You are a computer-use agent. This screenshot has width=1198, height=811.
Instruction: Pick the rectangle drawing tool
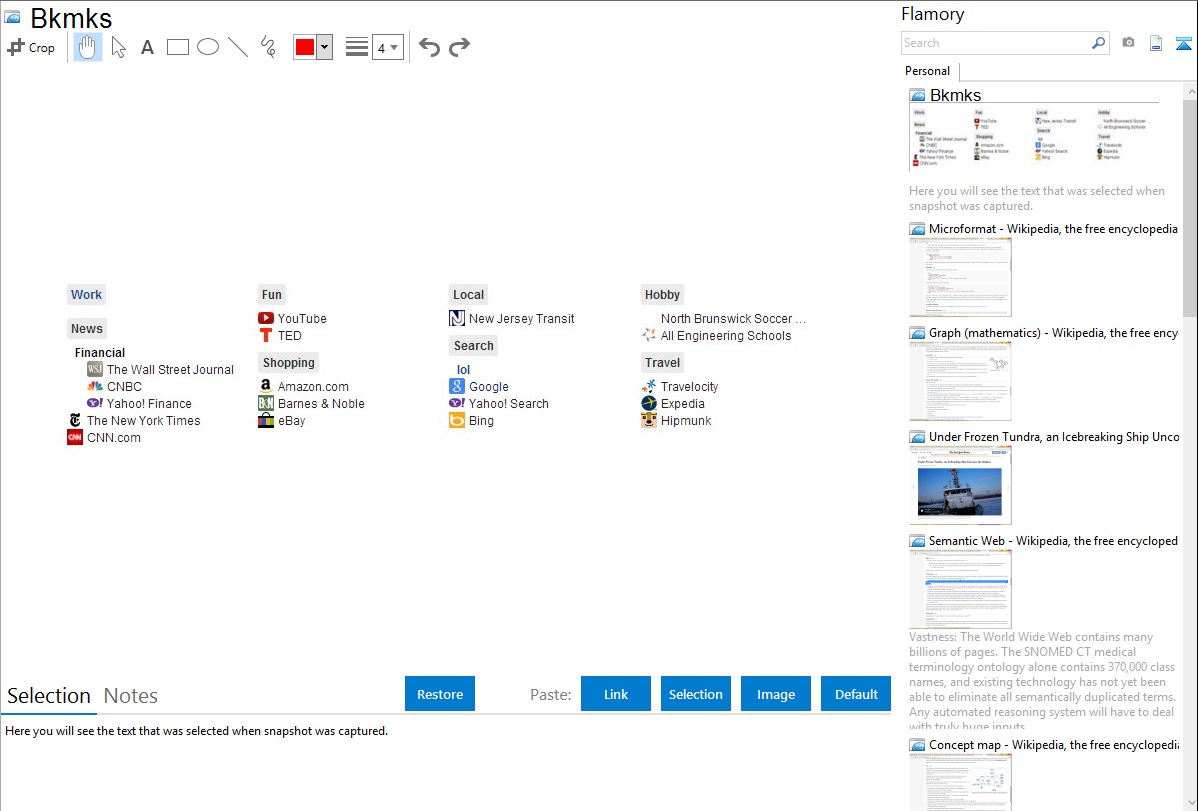point(177,47)
